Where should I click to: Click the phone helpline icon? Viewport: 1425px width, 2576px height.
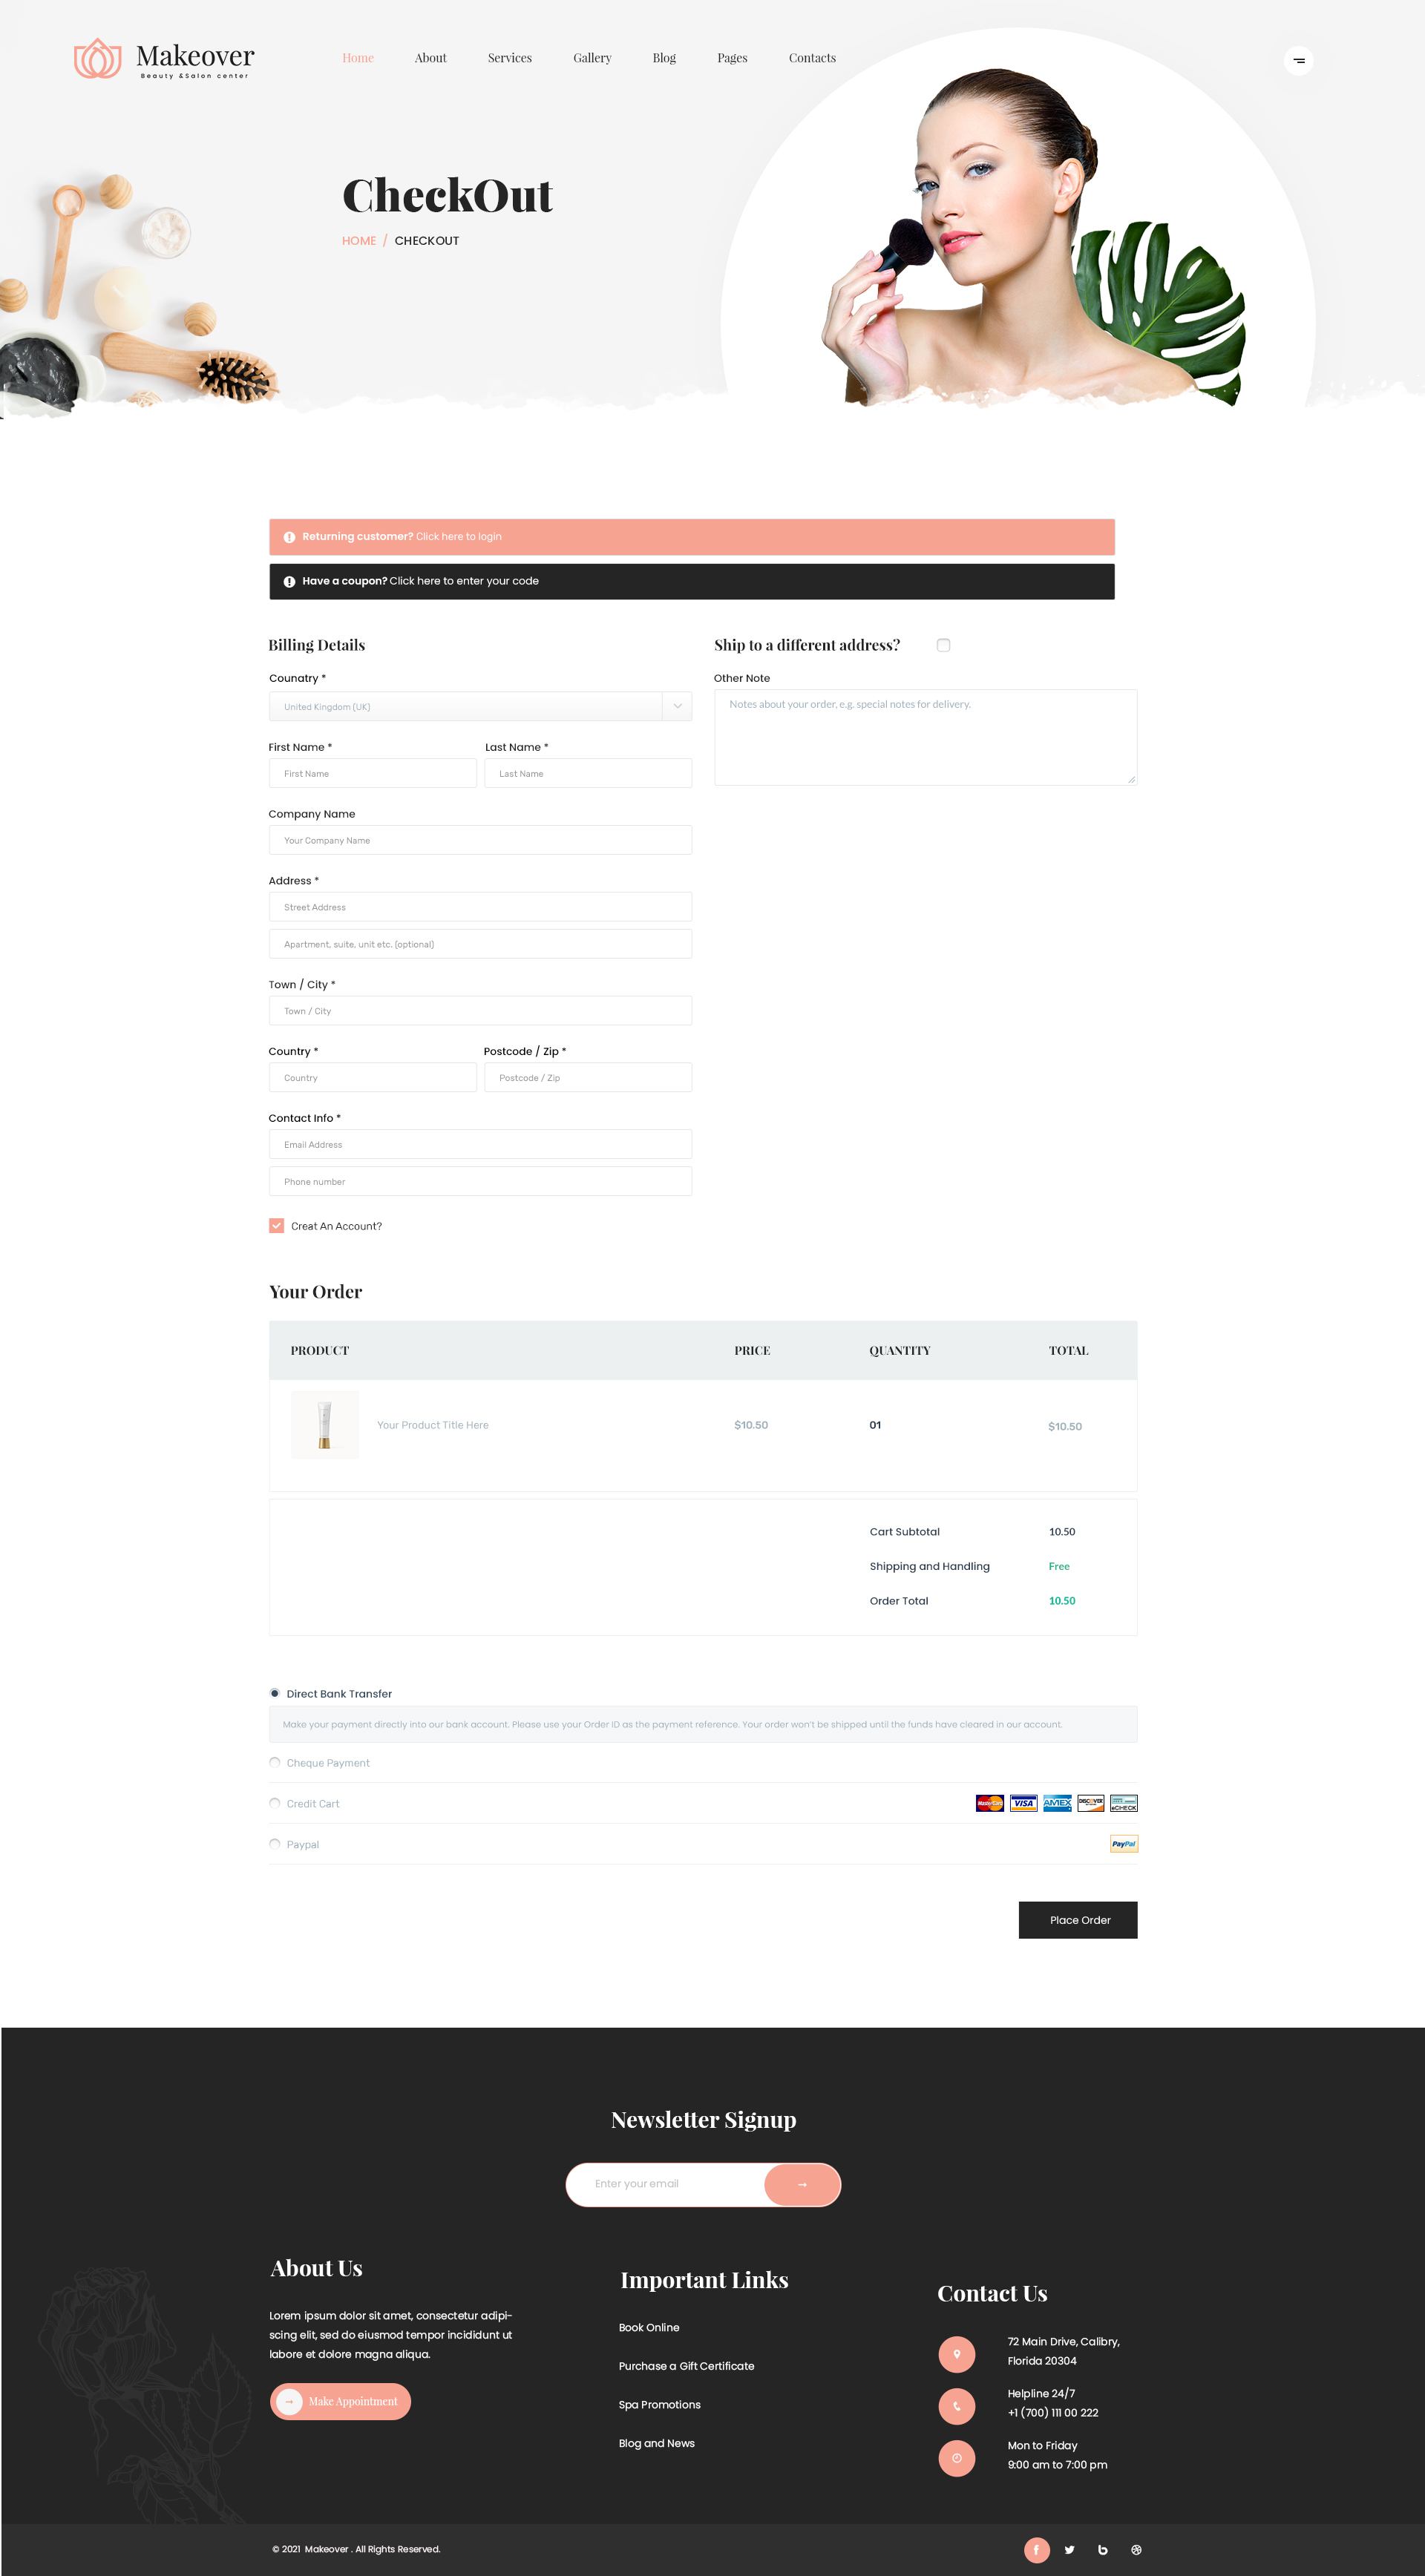956,2405
